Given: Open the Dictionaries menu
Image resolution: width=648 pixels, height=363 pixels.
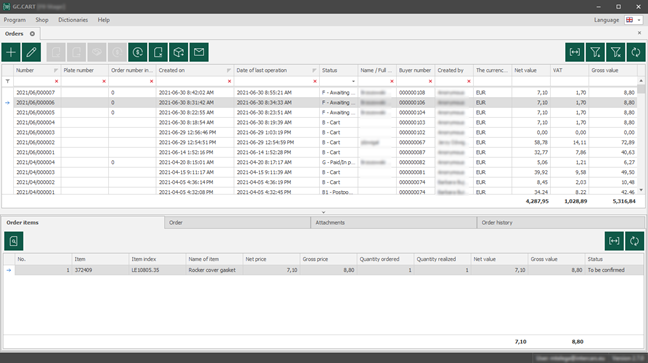Looking at the screenshot, I should click(73, 20).
